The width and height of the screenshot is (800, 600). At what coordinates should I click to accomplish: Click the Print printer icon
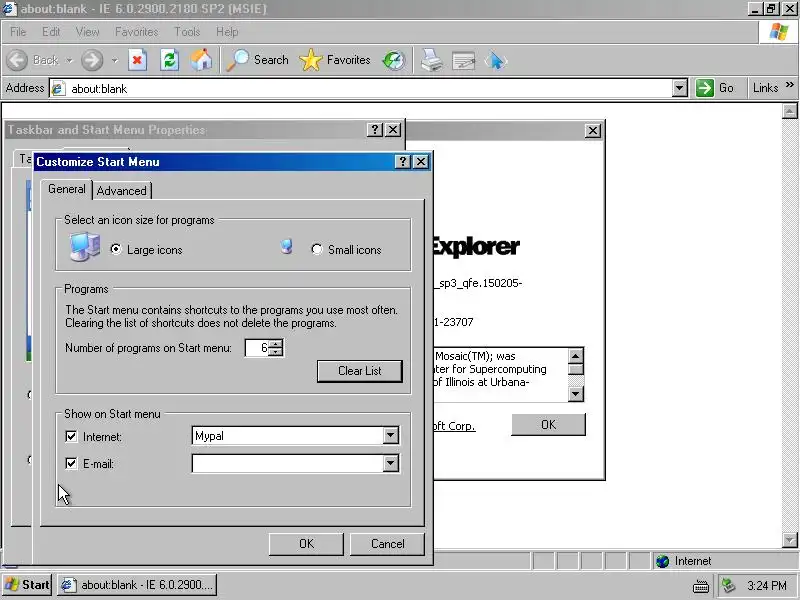(x=432, y=60)
